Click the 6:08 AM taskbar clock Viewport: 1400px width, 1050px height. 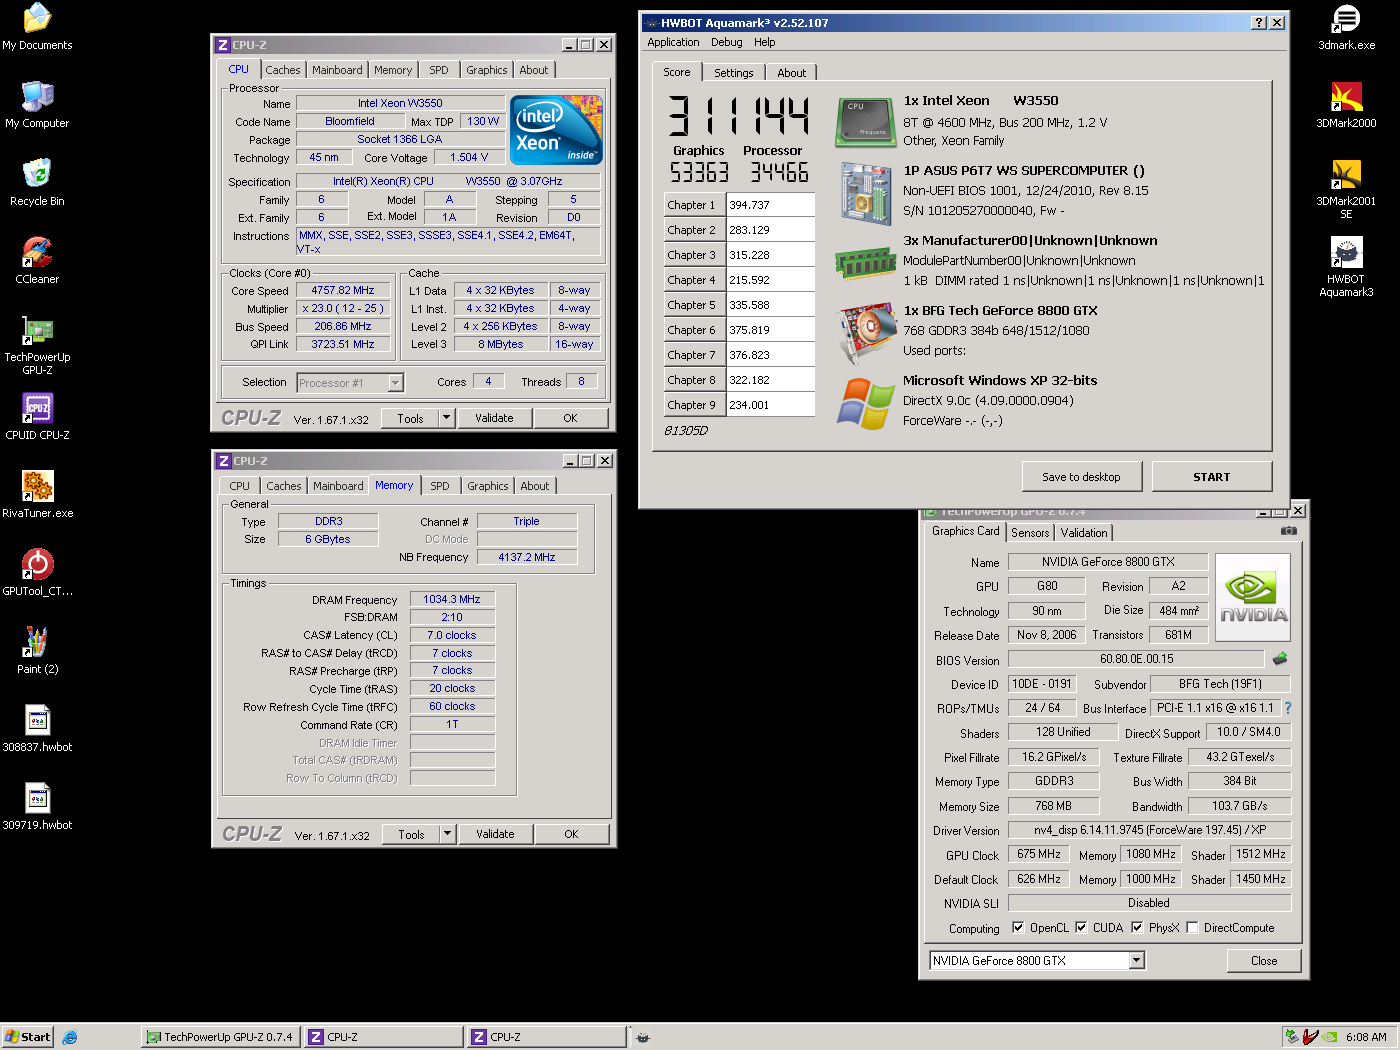(1366, 1037)
